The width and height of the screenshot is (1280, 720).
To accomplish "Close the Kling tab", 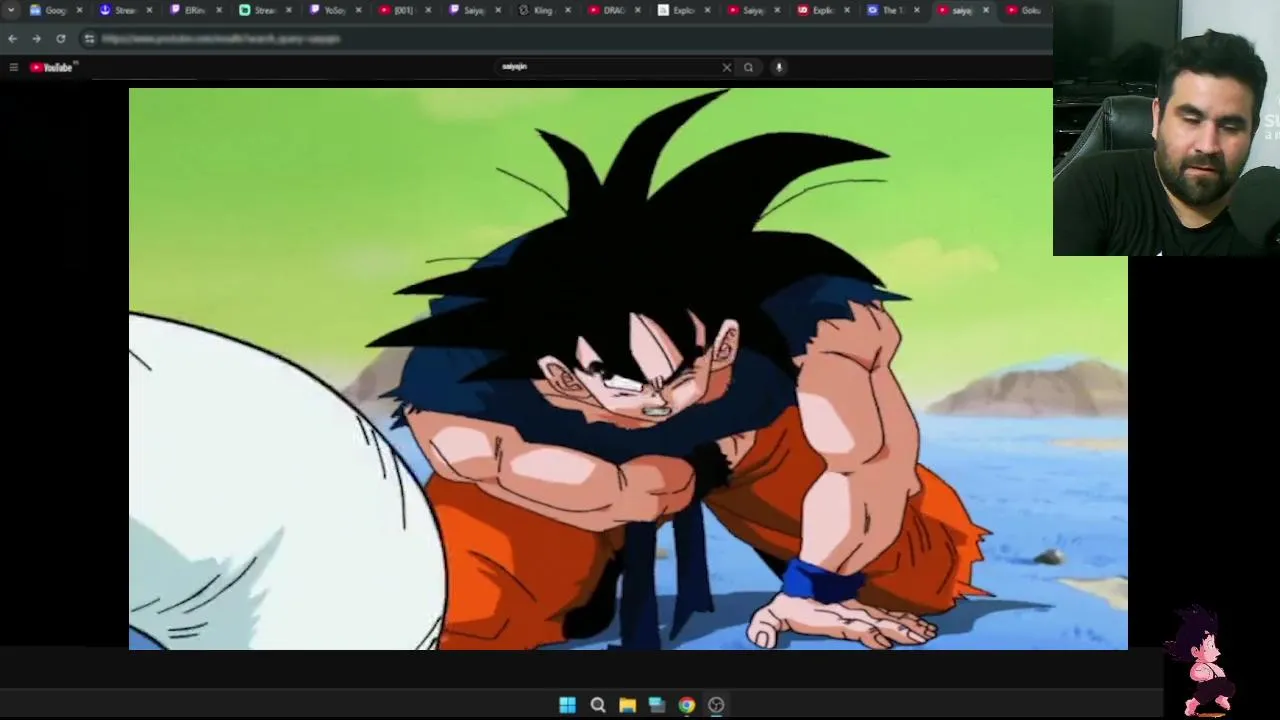I will (568, 10).
